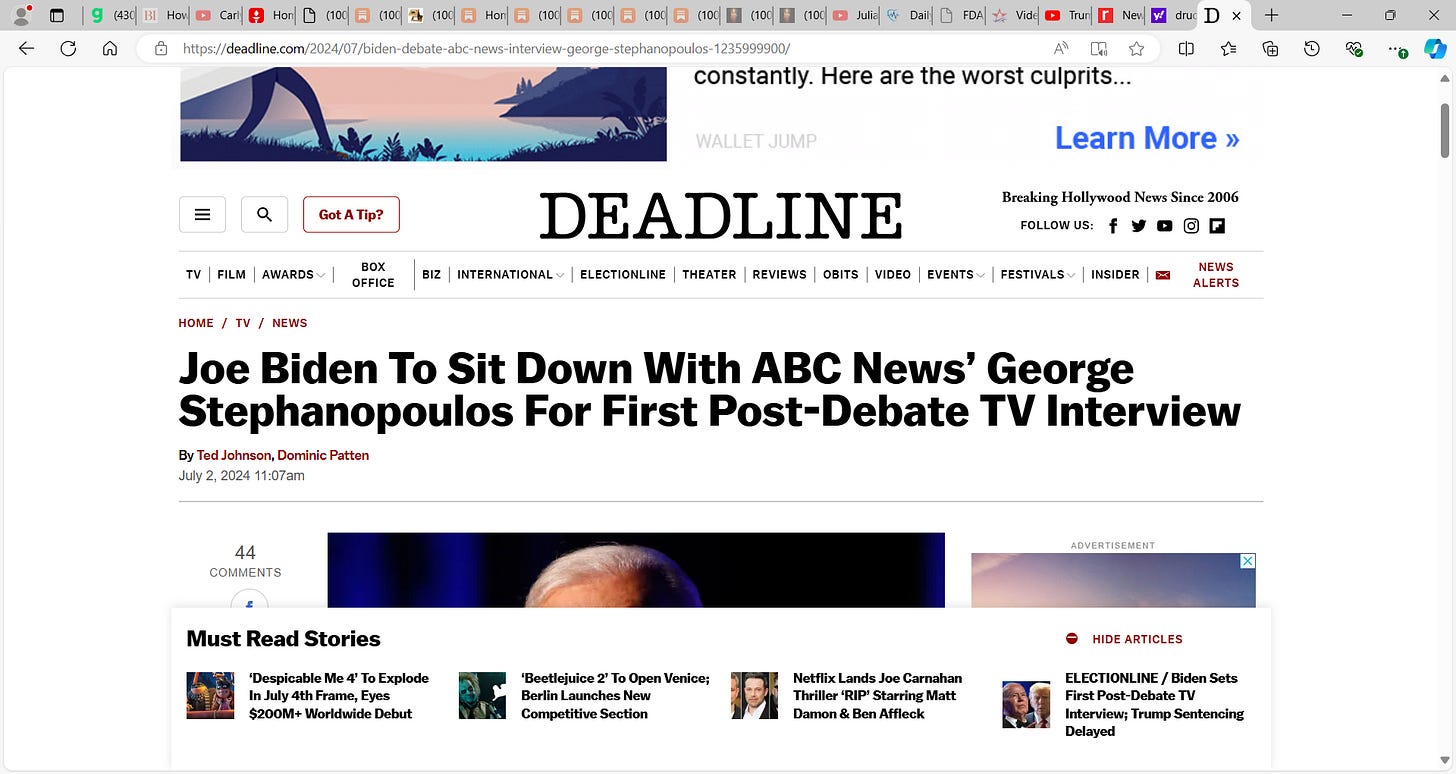Screen dimensions: 1456x774
Task: Open the browser home page icon
Action: [110, 48]
